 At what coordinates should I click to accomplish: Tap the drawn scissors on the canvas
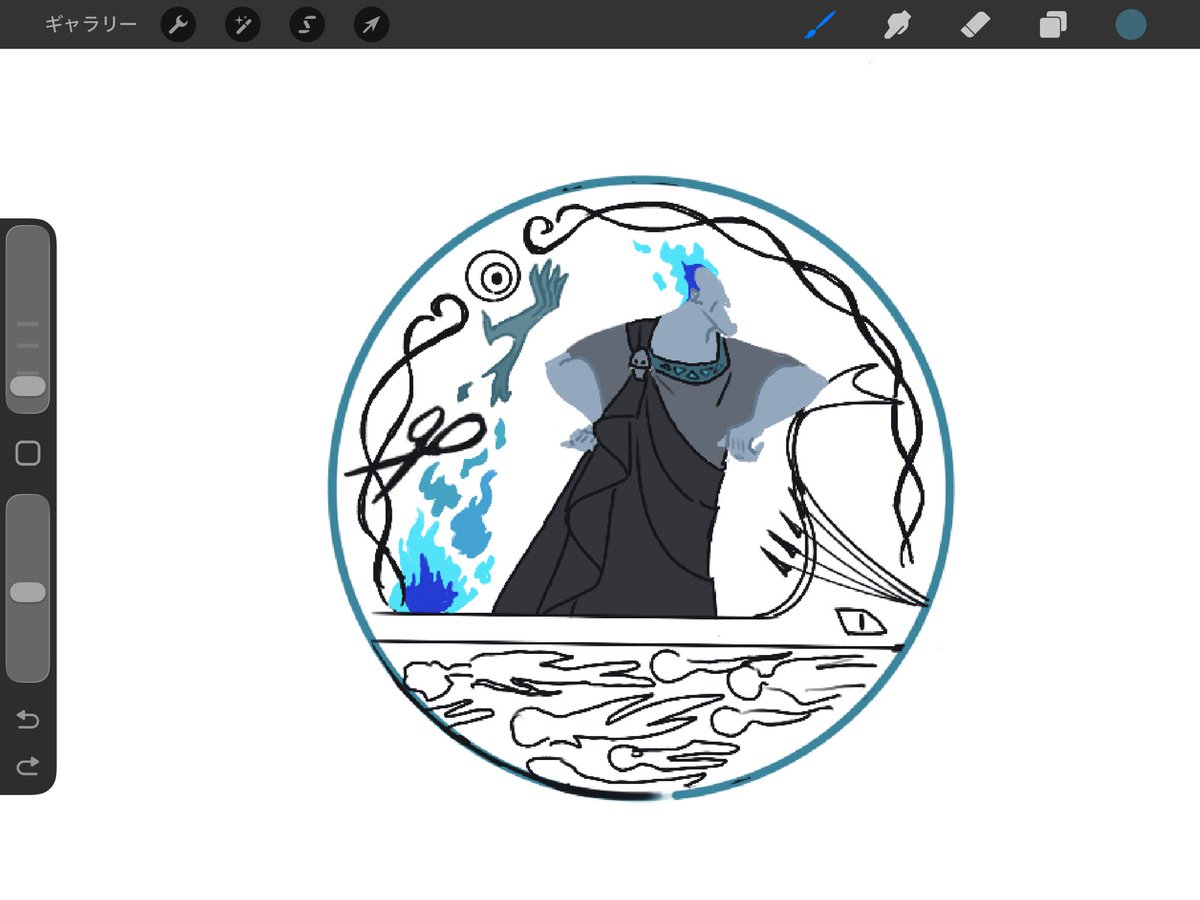pyautogui.click(x=415, y=453)
